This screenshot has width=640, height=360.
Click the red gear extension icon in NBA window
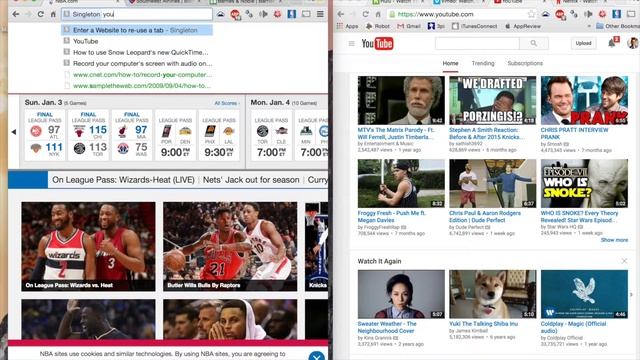pyautogui.click(x=278, y=14)
